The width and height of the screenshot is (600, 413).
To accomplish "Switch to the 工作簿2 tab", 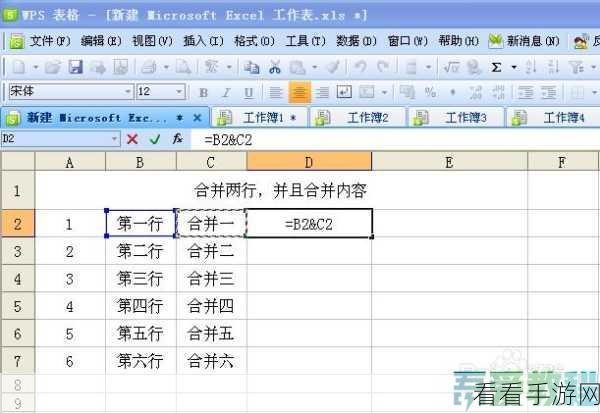I will tap(358, 117).
